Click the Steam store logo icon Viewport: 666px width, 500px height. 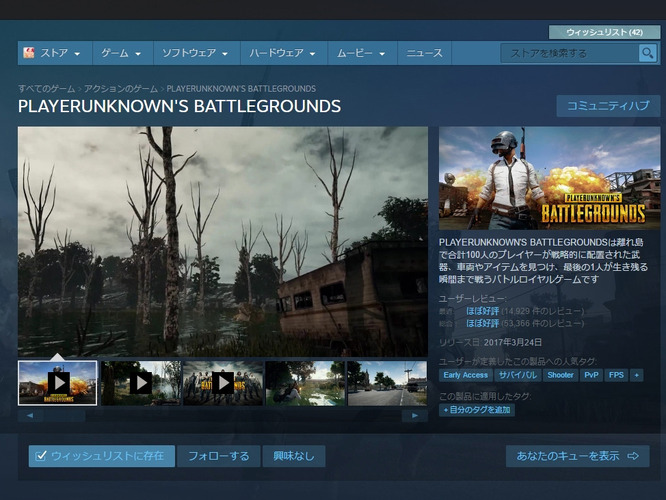tap(28, 53)
